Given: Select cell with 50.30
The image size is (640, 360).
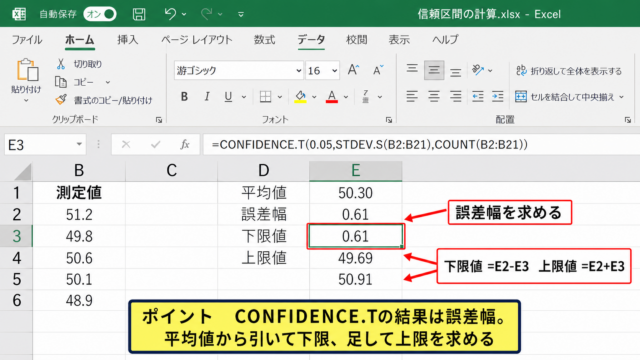Looking at the screenshot, I should tap(356, 193).
